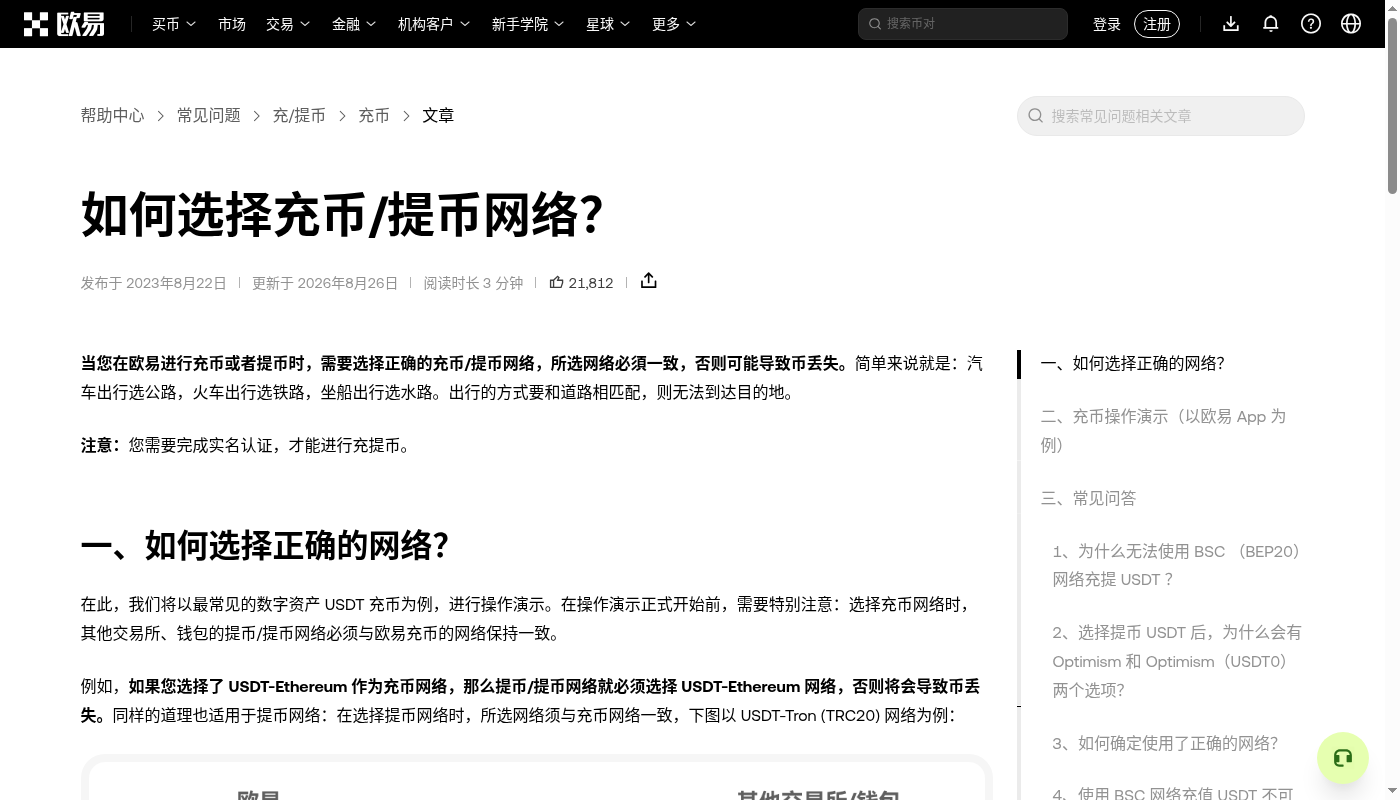
Task: Open the 市场 menu item
Action: [232, 24]
